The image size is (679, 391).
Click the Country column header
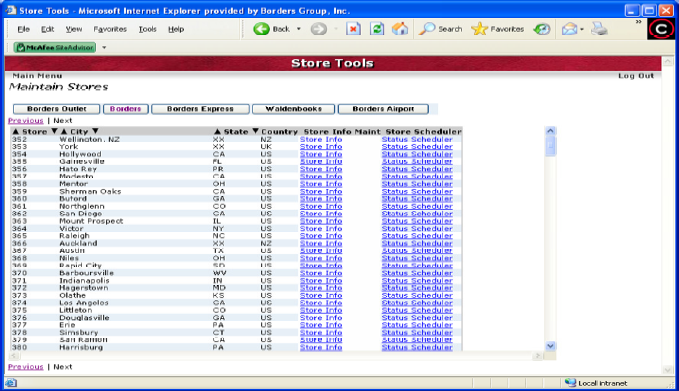tap(279, 131)
